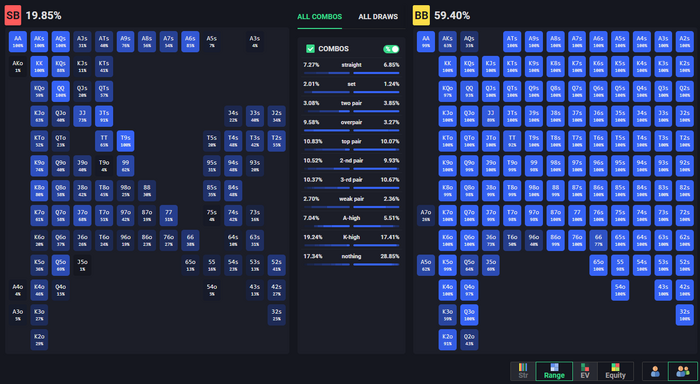
Task: Select the overpair combos row
Action: [351, 125]
